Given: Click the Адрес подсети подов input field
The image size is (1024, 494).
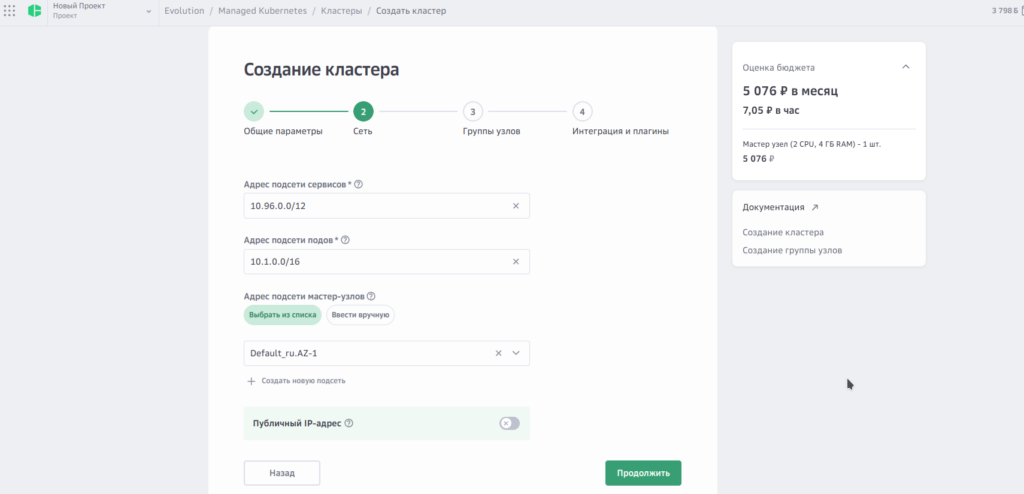Looking at the screenshot, I should coord(375,262).
